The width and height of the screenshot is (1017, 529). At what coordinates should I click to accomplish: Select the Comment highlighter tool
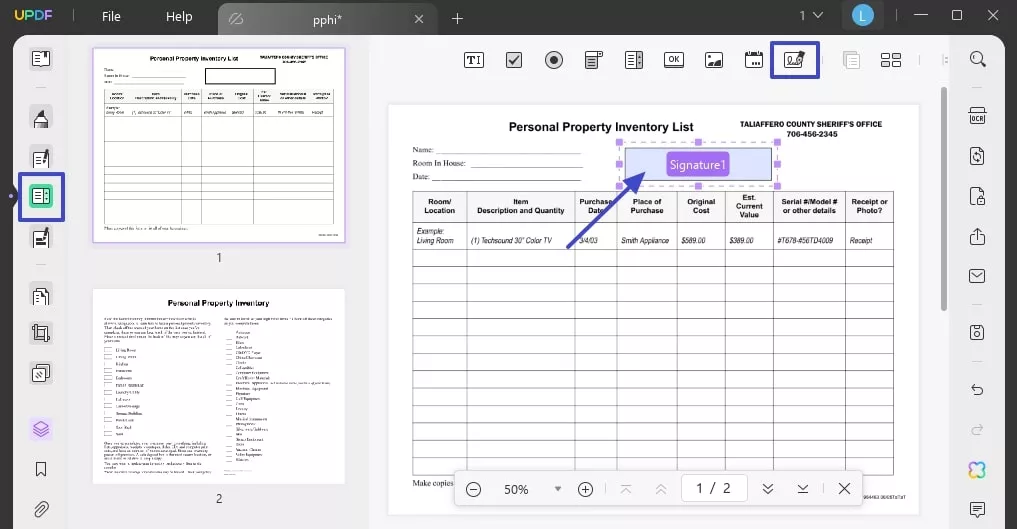click(41, 118)
